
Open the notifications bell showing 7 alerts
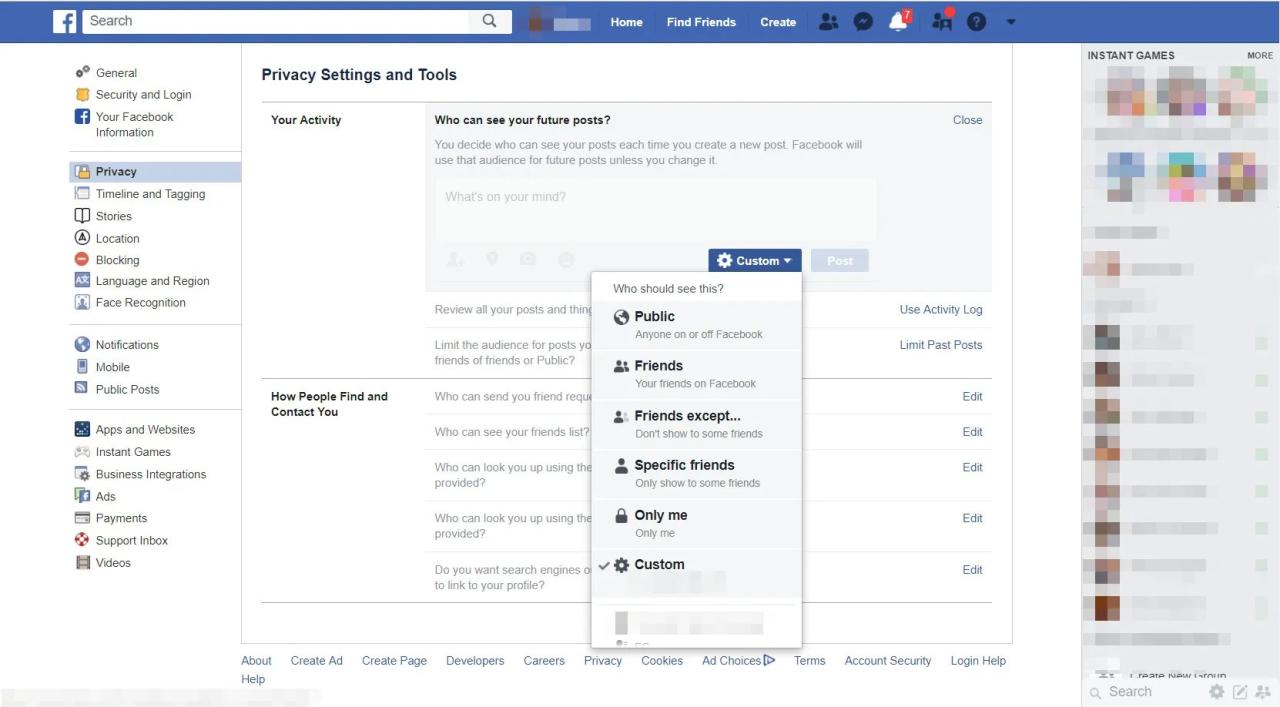point(898,21)
